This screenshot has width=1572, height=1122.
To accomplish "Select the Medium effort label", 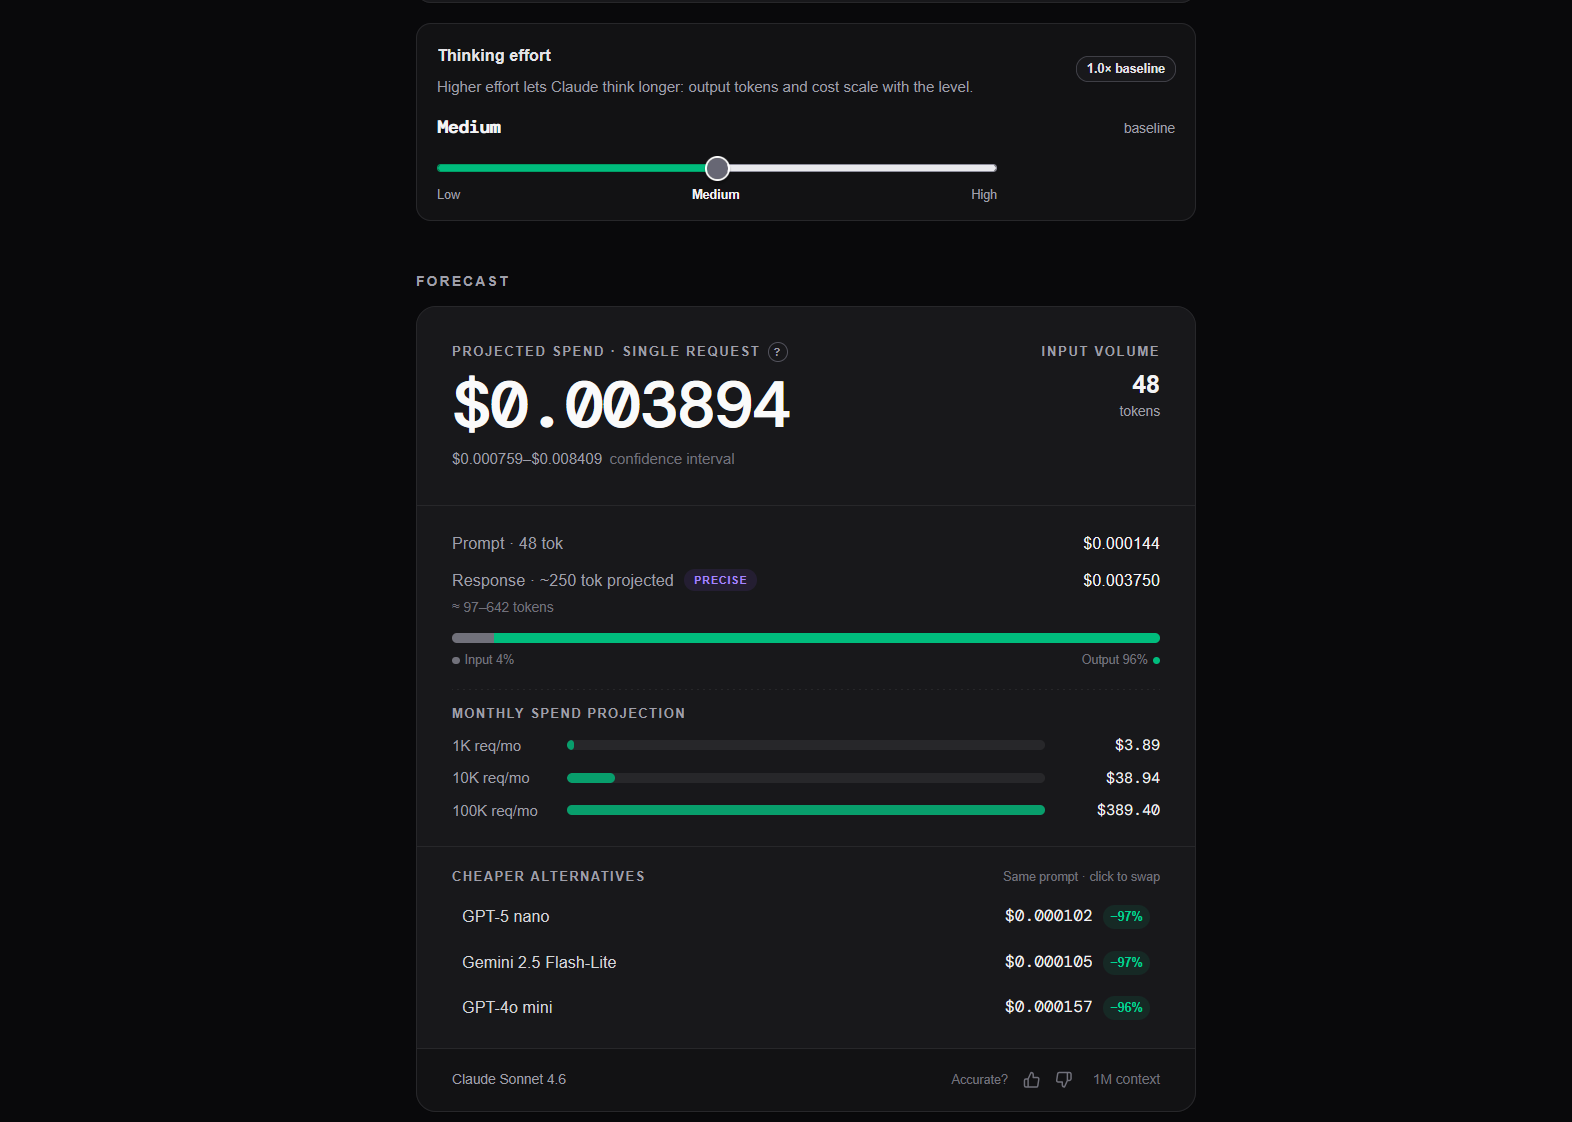I will coord(716,195).
